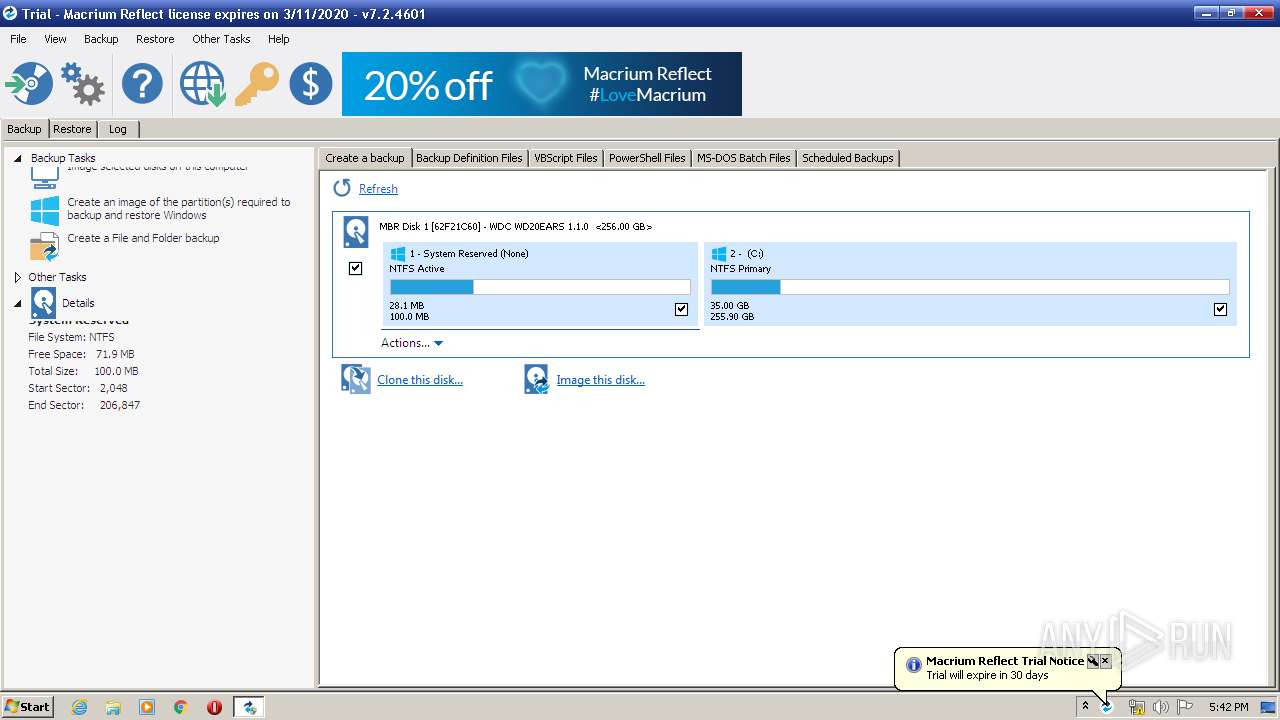Open the MS-DOS Batch Files tab
Screen dimensions: 1280x720
[x=743, y=158]
